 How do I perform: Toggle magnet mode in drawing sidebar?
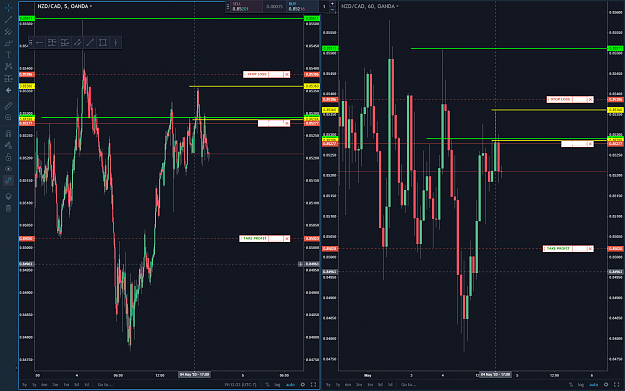click(x=8, y=133)
